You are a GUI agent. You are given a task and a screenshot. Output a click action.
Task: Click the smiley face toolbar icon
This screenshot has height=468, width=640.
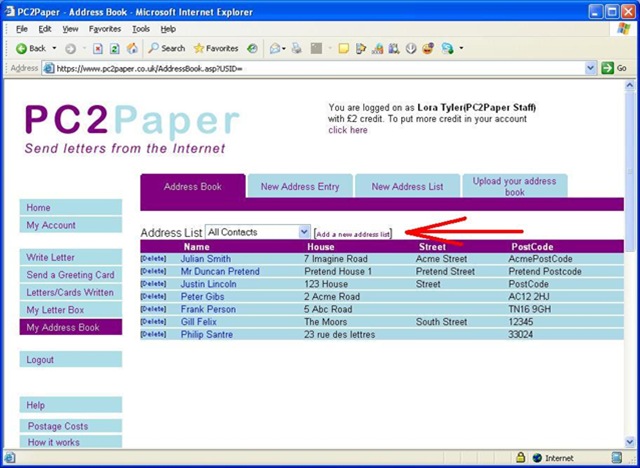428,49
